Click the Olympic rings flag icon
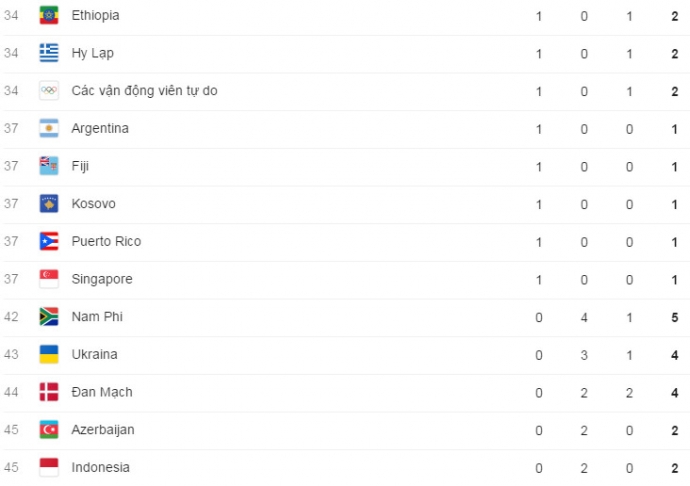Viewport: 690px width, 486px height. (48, 91)
